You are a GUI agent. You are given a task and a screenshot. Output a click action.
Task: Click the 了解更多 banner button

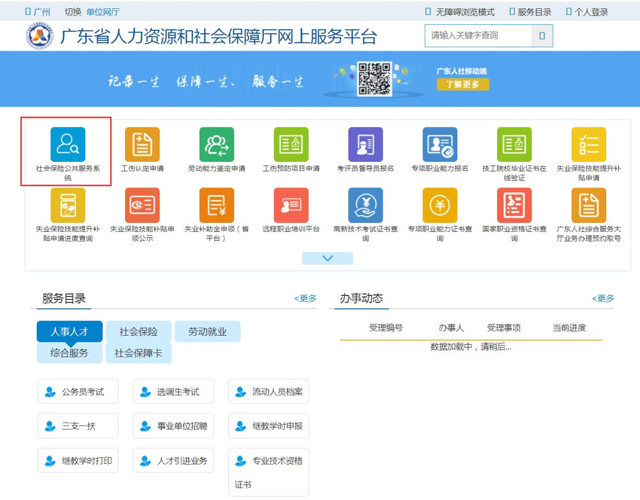click(x=462, y=85)
